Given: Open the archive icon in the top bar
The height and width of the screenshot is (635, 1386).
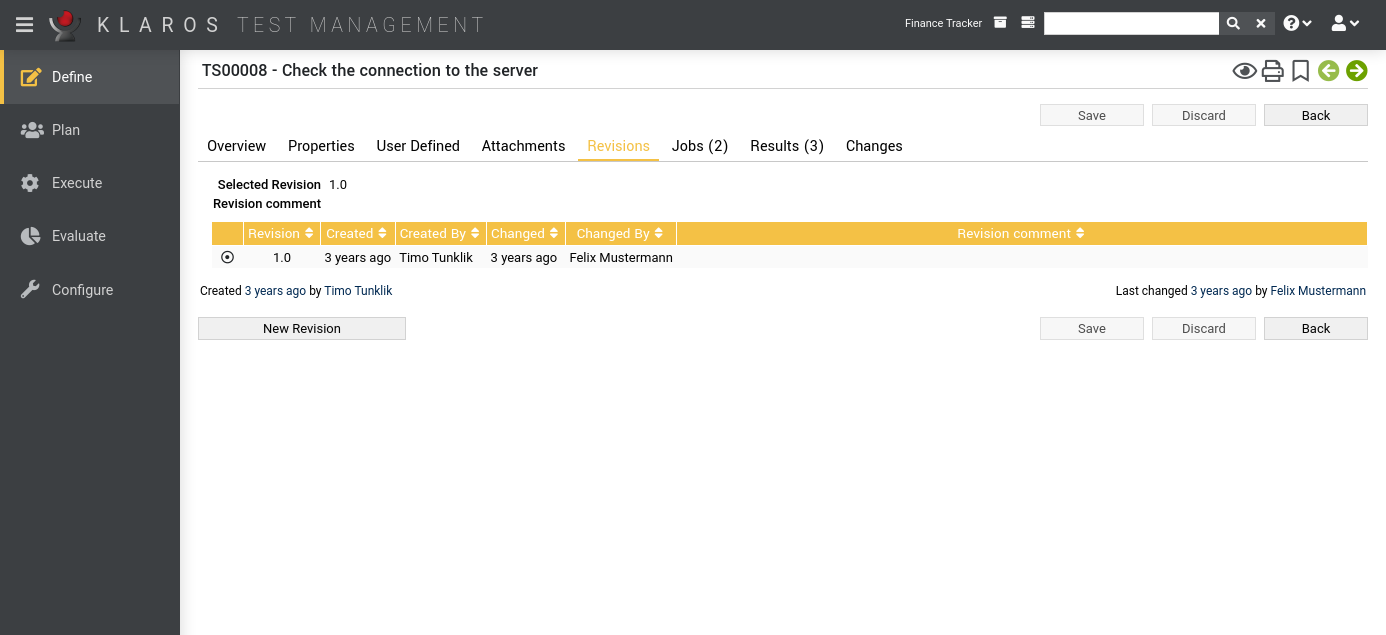Looking at the screenshot, I should 1000,22.
